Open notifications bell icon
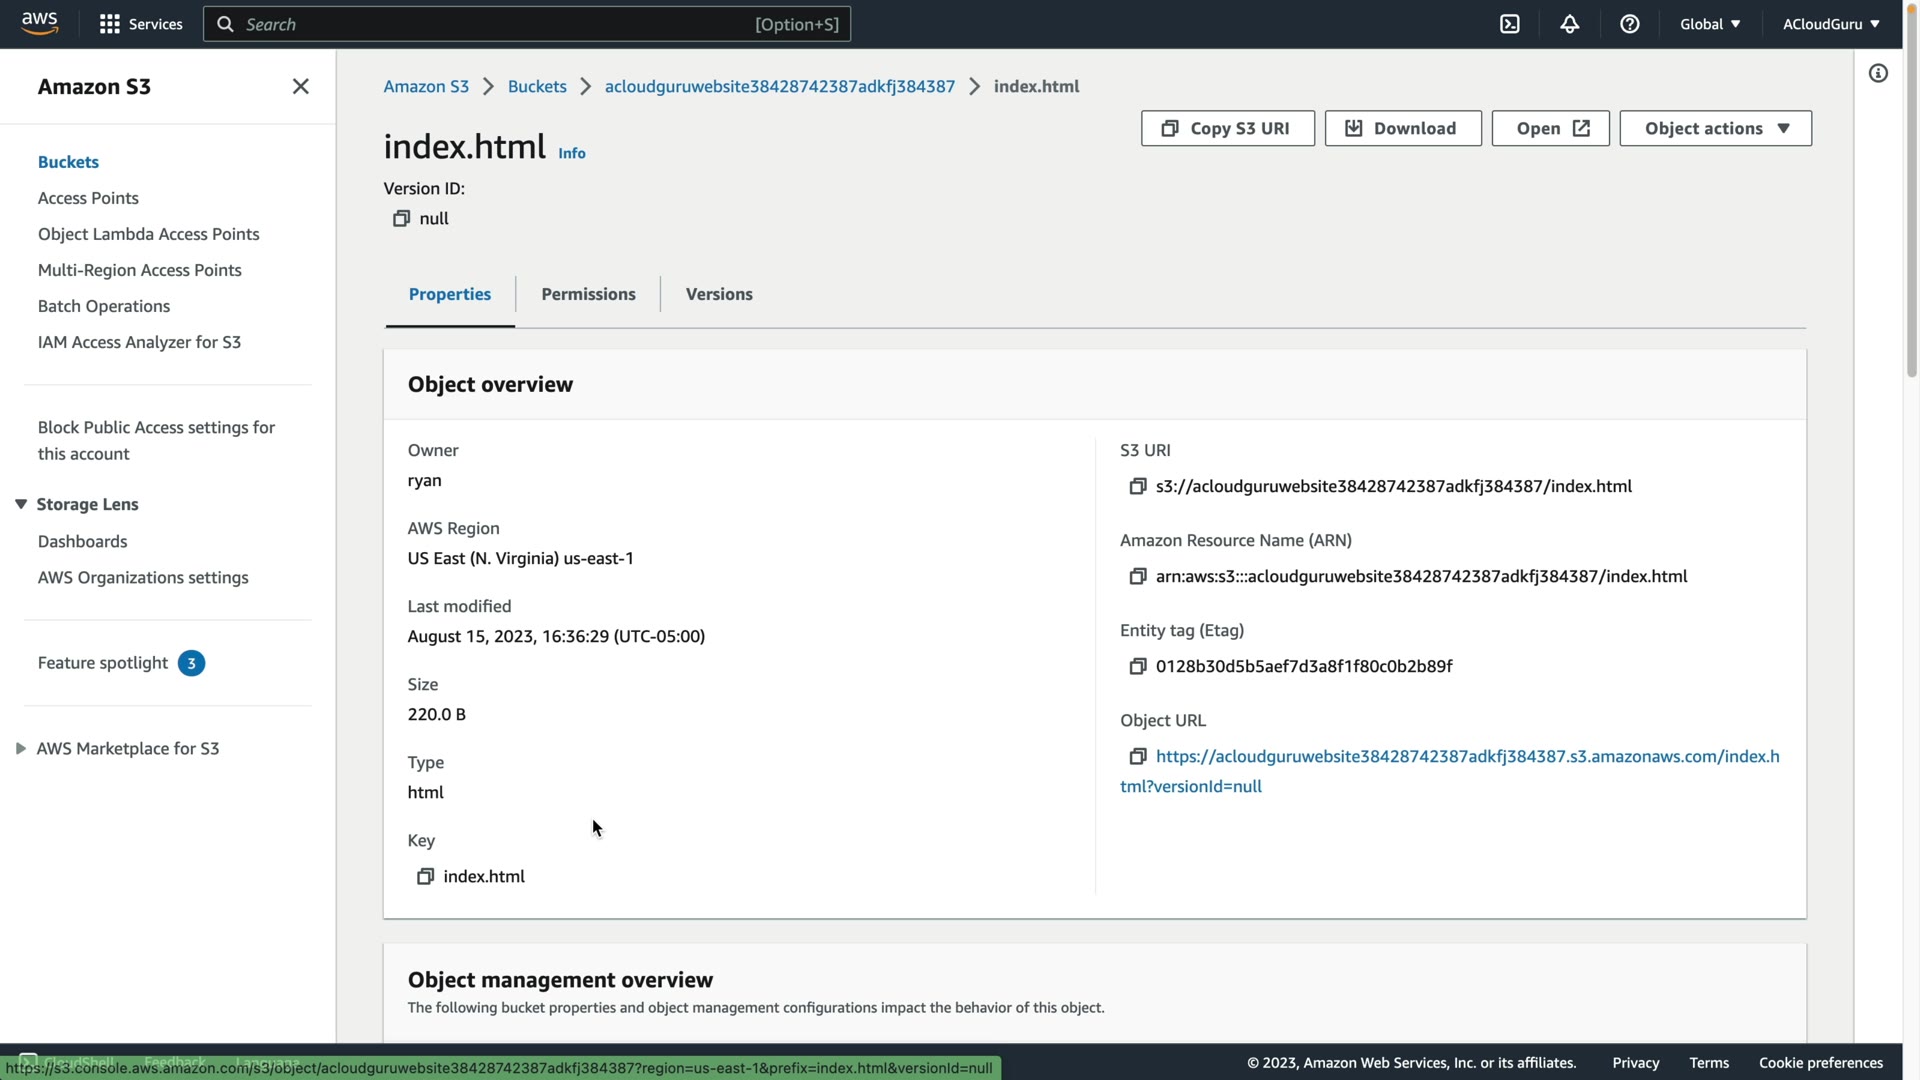 coord(1569,24)
